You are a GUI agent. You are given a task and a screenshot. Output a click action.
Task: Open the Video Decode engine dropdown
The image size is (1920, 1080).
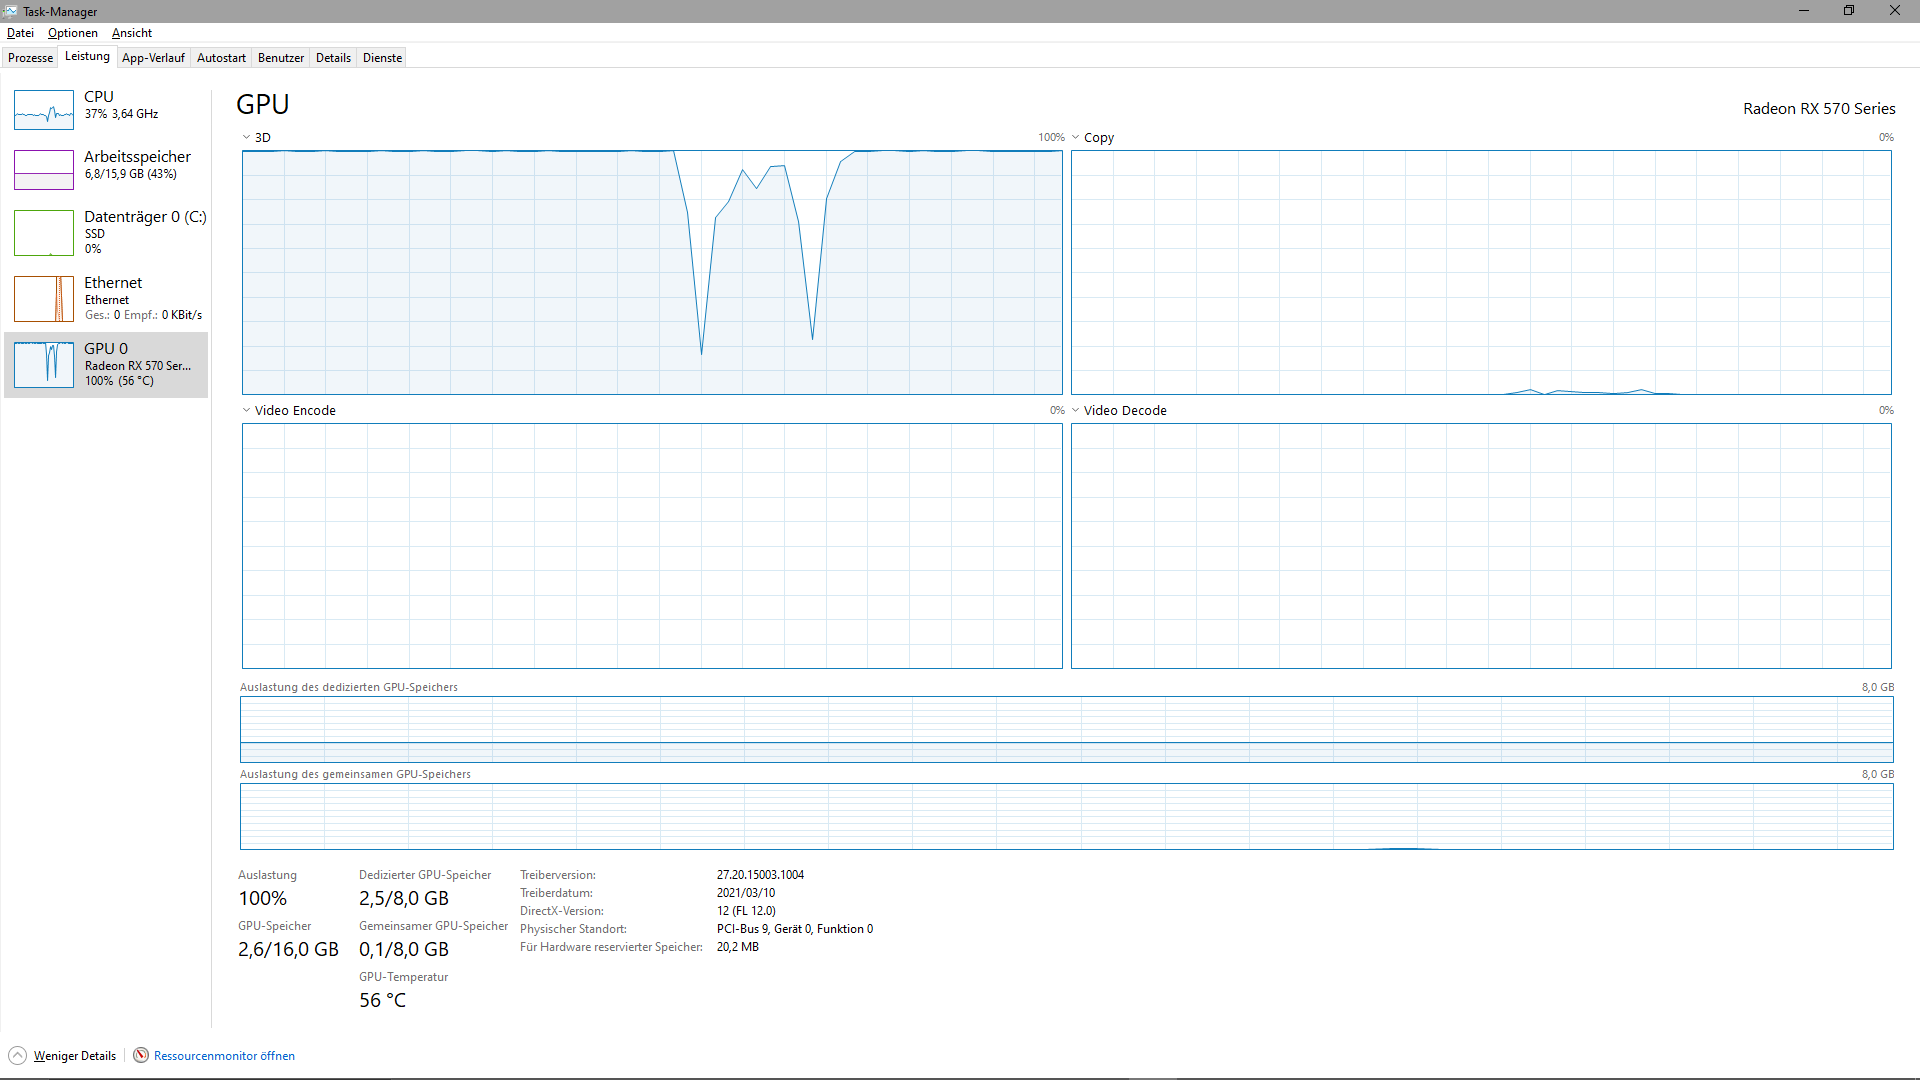1076,411
